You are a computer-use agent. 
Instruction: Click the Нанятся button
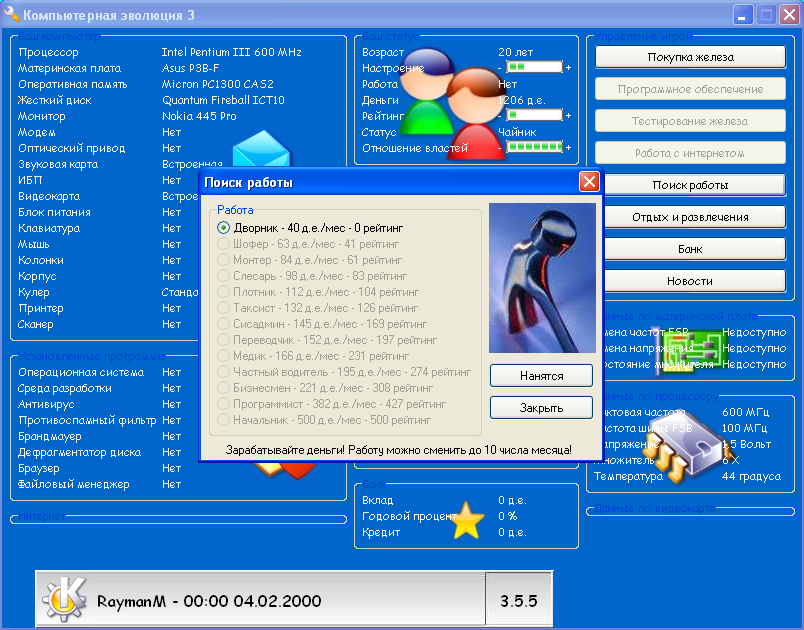point(541,376)
